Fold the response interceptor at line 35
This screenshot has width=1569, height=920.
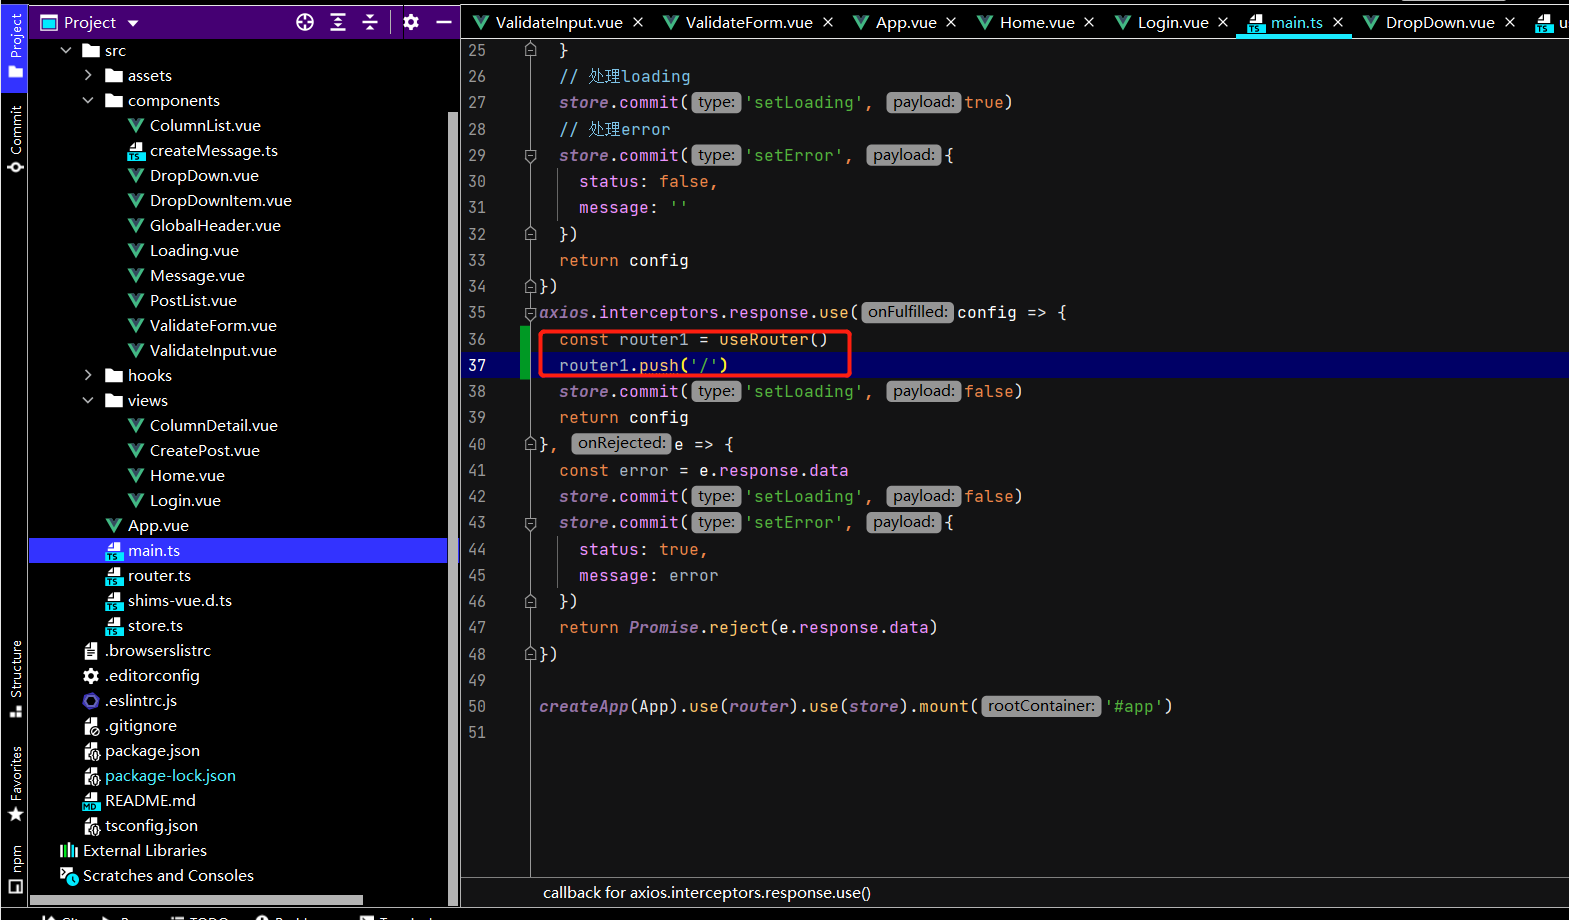pos(531,313)
